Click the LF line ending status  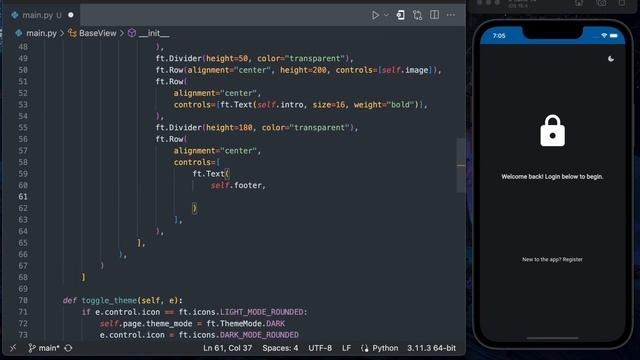pos(347,348)
